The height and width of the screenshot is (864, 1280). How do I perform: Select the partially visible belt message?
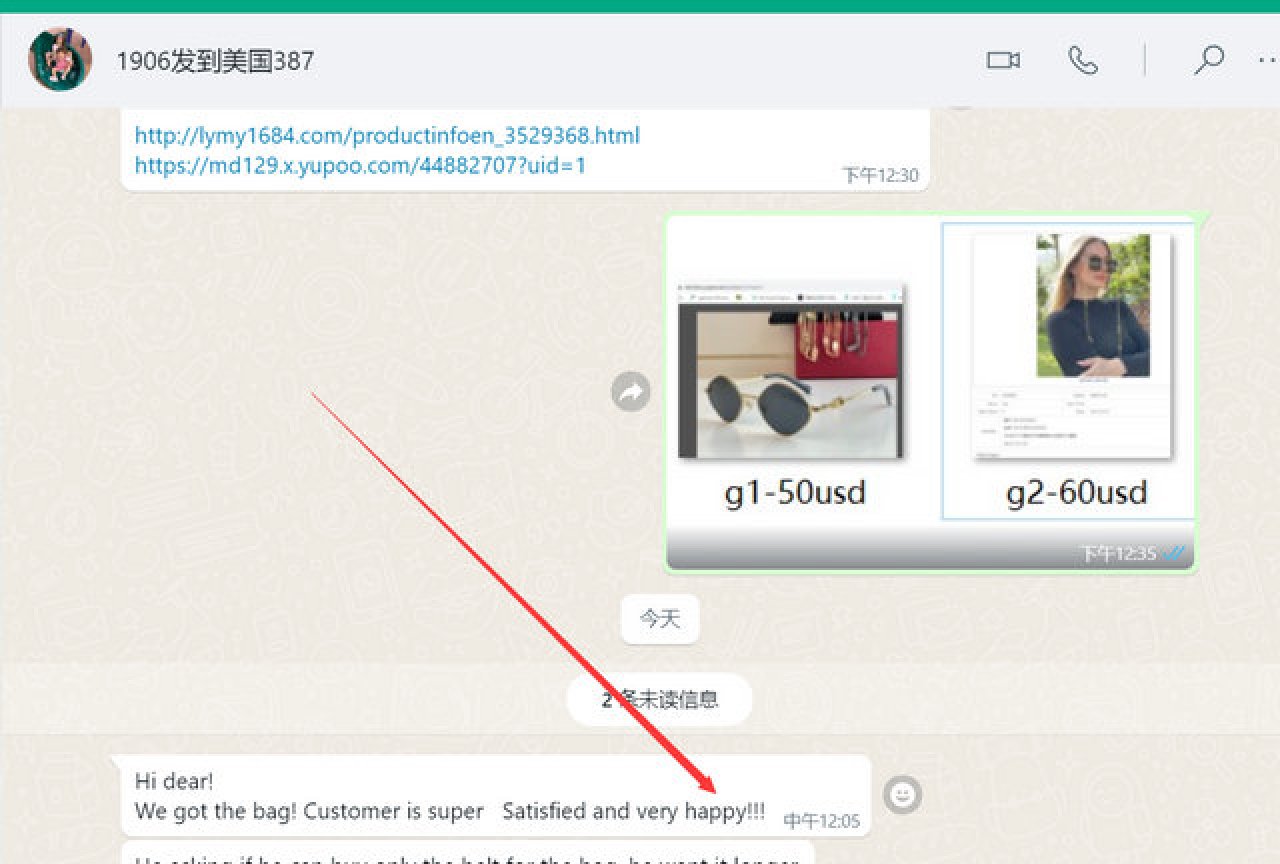[x=465, y=856]
